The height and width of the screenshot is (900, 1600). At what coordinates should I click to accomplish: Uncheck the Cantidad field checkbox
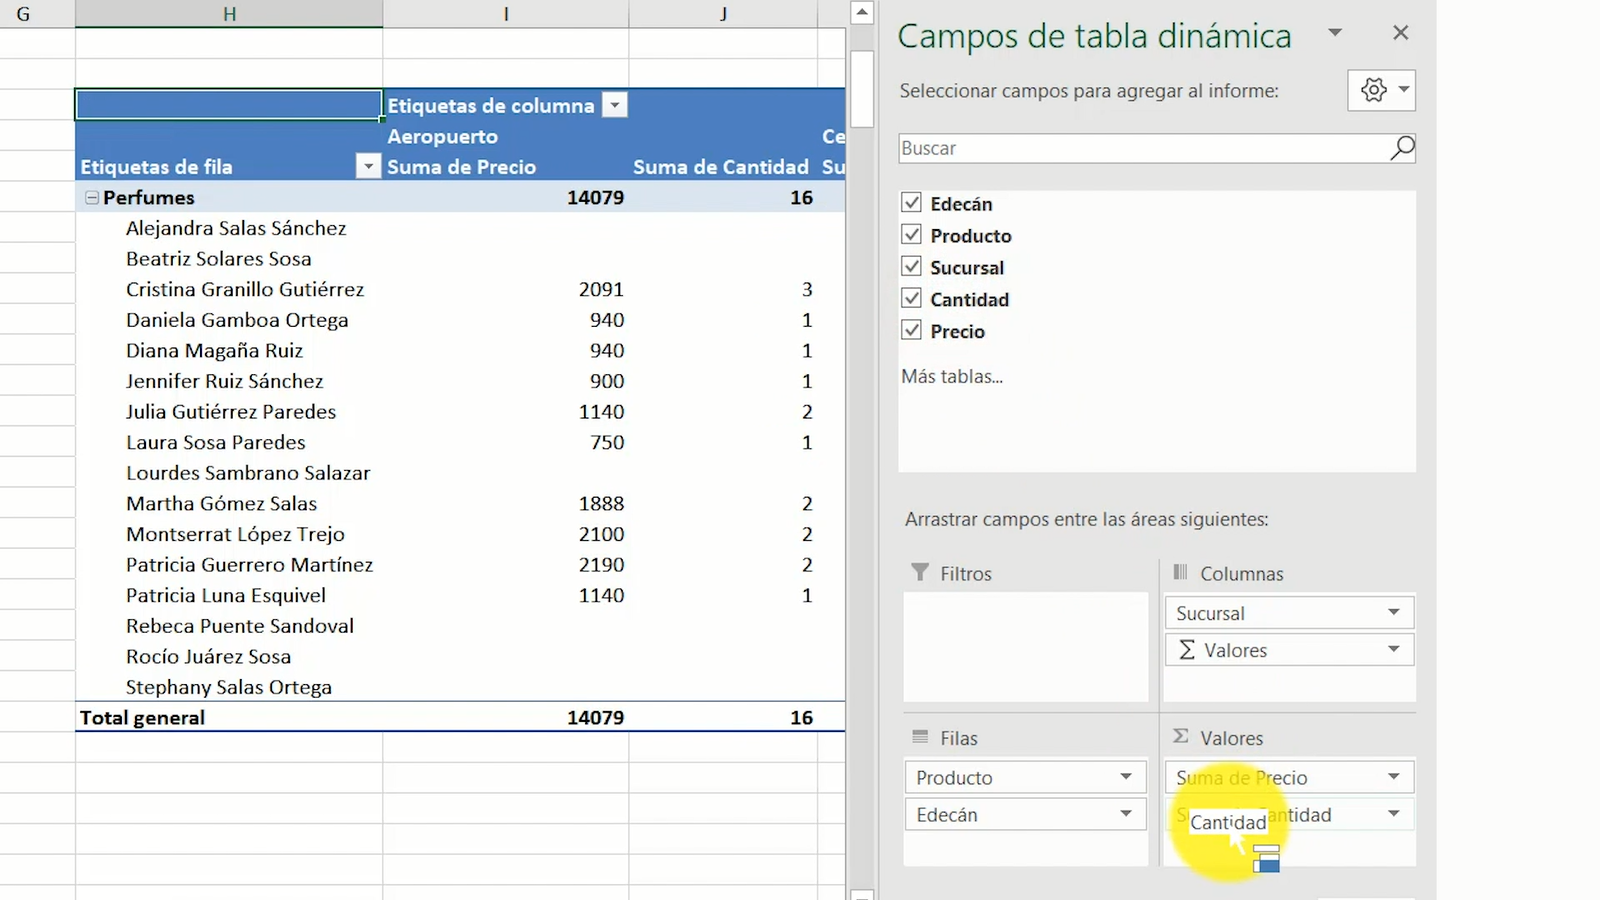pyautogui.click(x=911, y=299)
